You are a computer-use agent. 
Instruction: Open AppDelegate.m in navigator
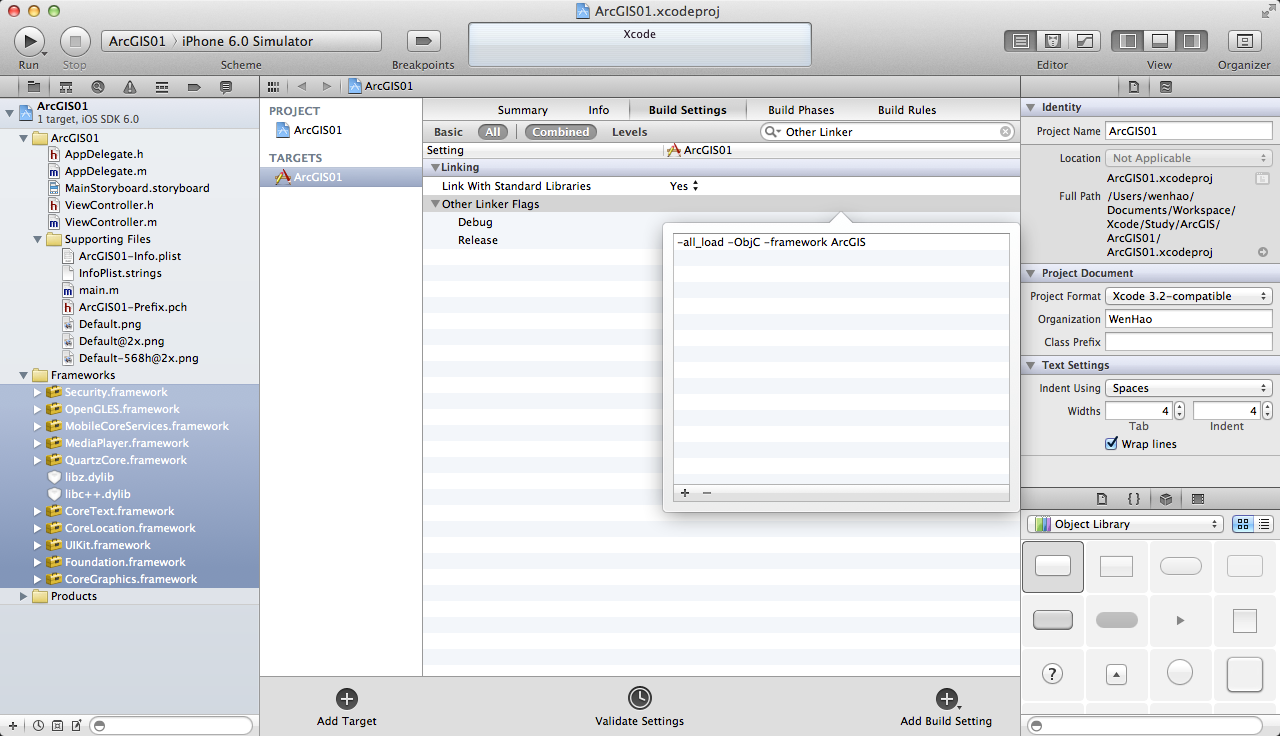pyautogui.click(x=105, y=171)
